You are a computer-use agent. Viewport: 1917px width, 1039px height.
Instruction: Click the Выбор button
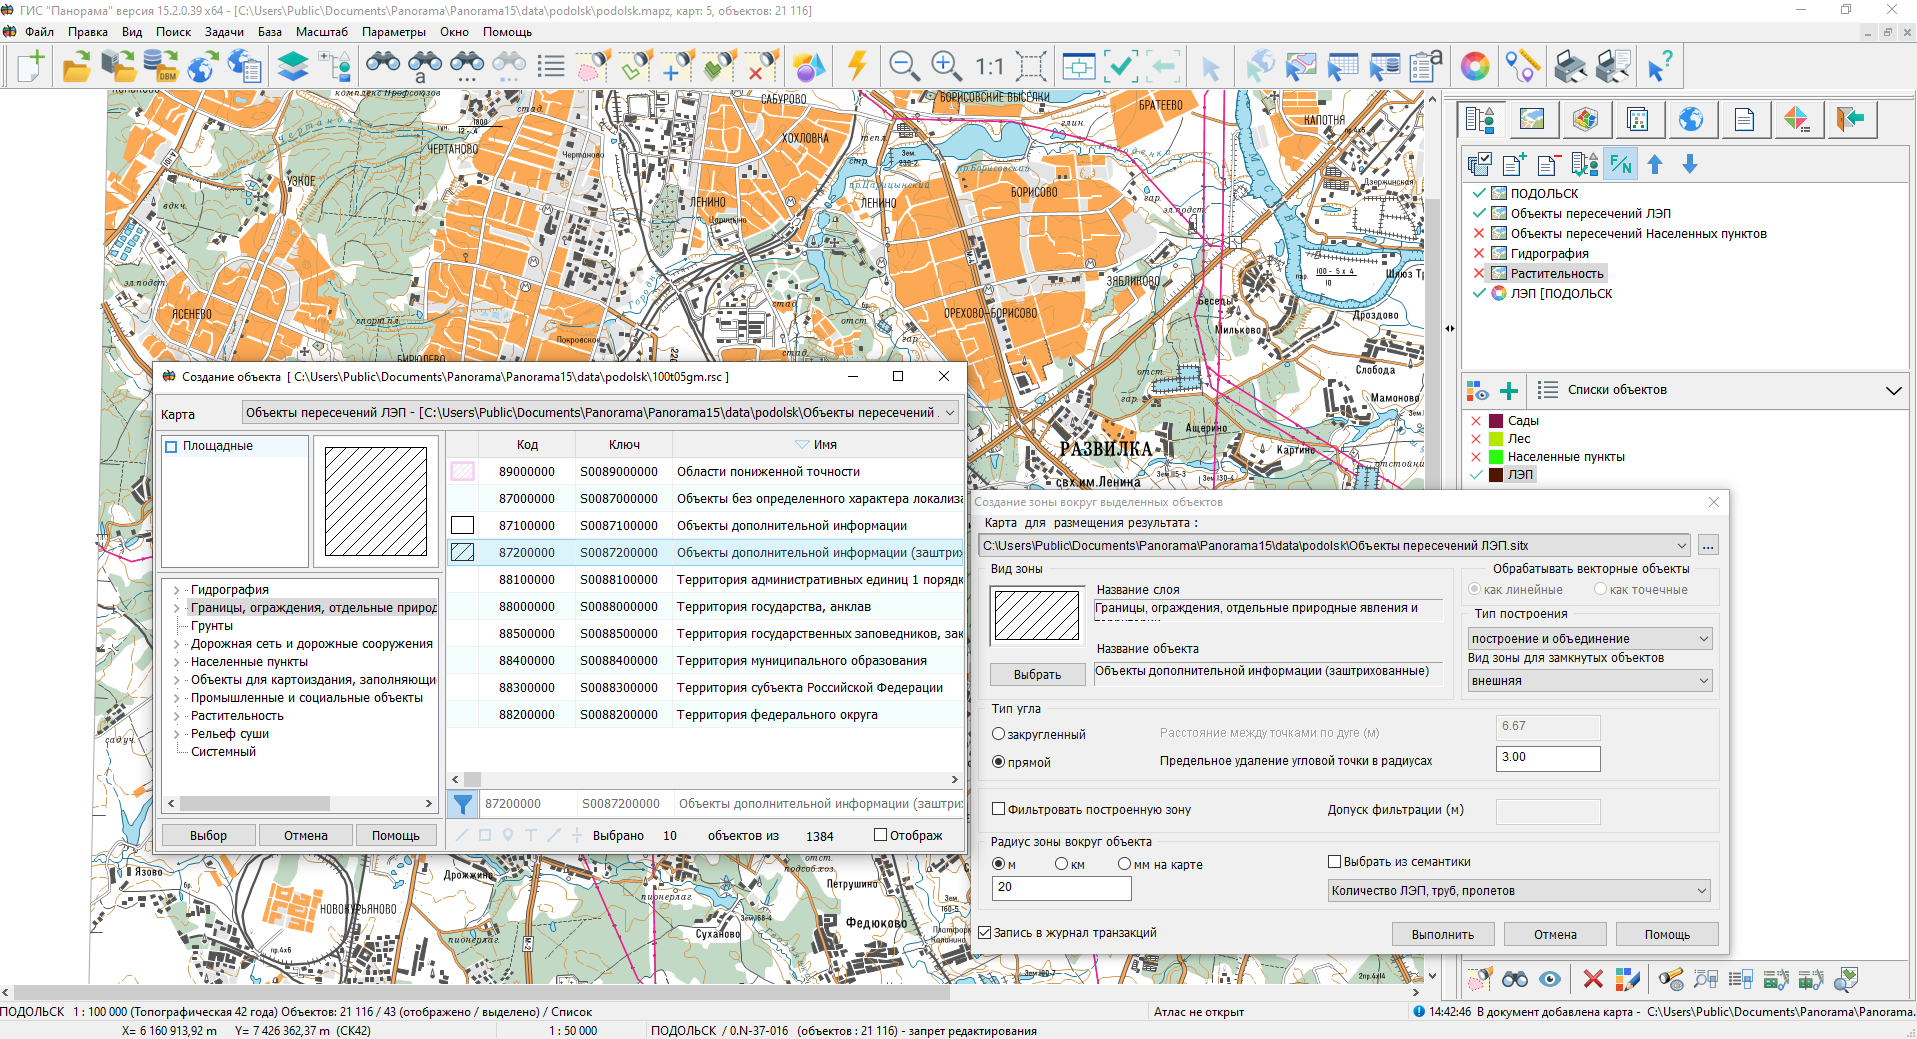[208, 835]
